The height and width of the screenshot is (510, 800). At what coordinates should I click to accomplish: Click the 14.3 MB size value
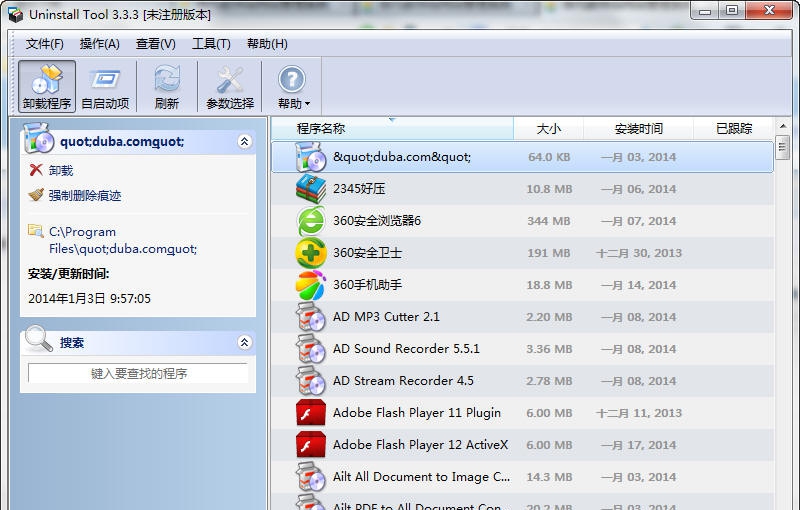pos(549,477)
